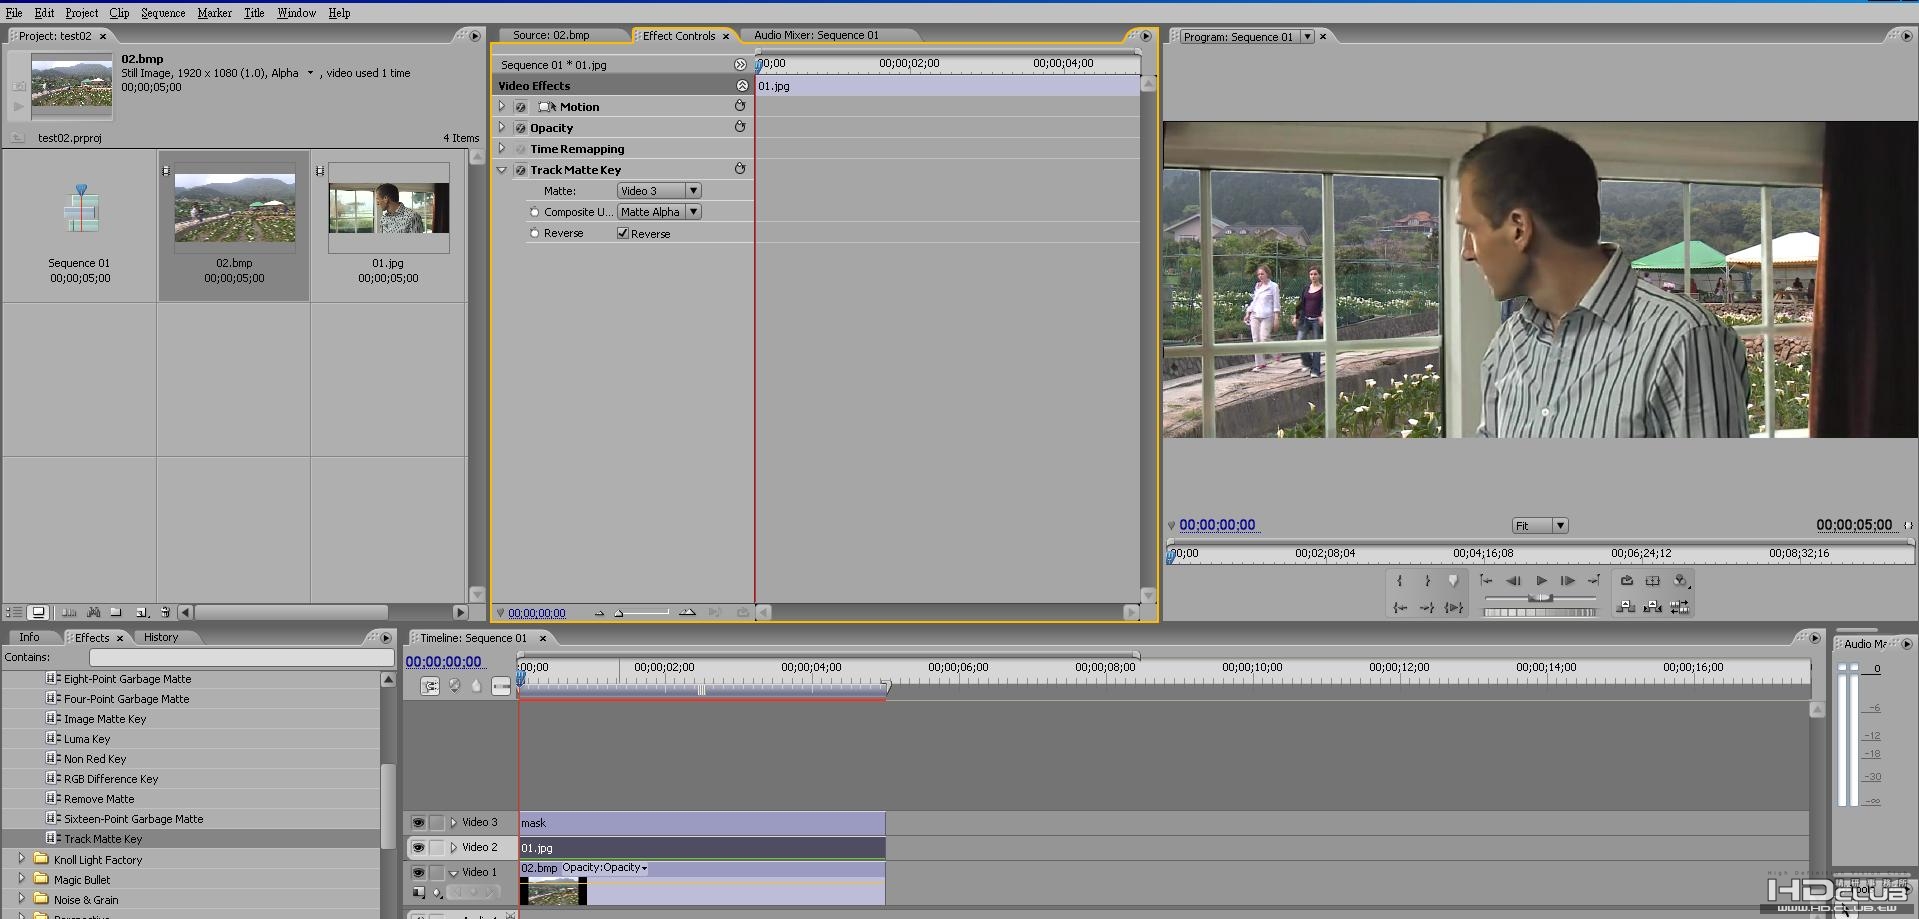The image size is (1919, 919).
Task: Select the Luma Key effect
Action: click(x=87, y=739)
